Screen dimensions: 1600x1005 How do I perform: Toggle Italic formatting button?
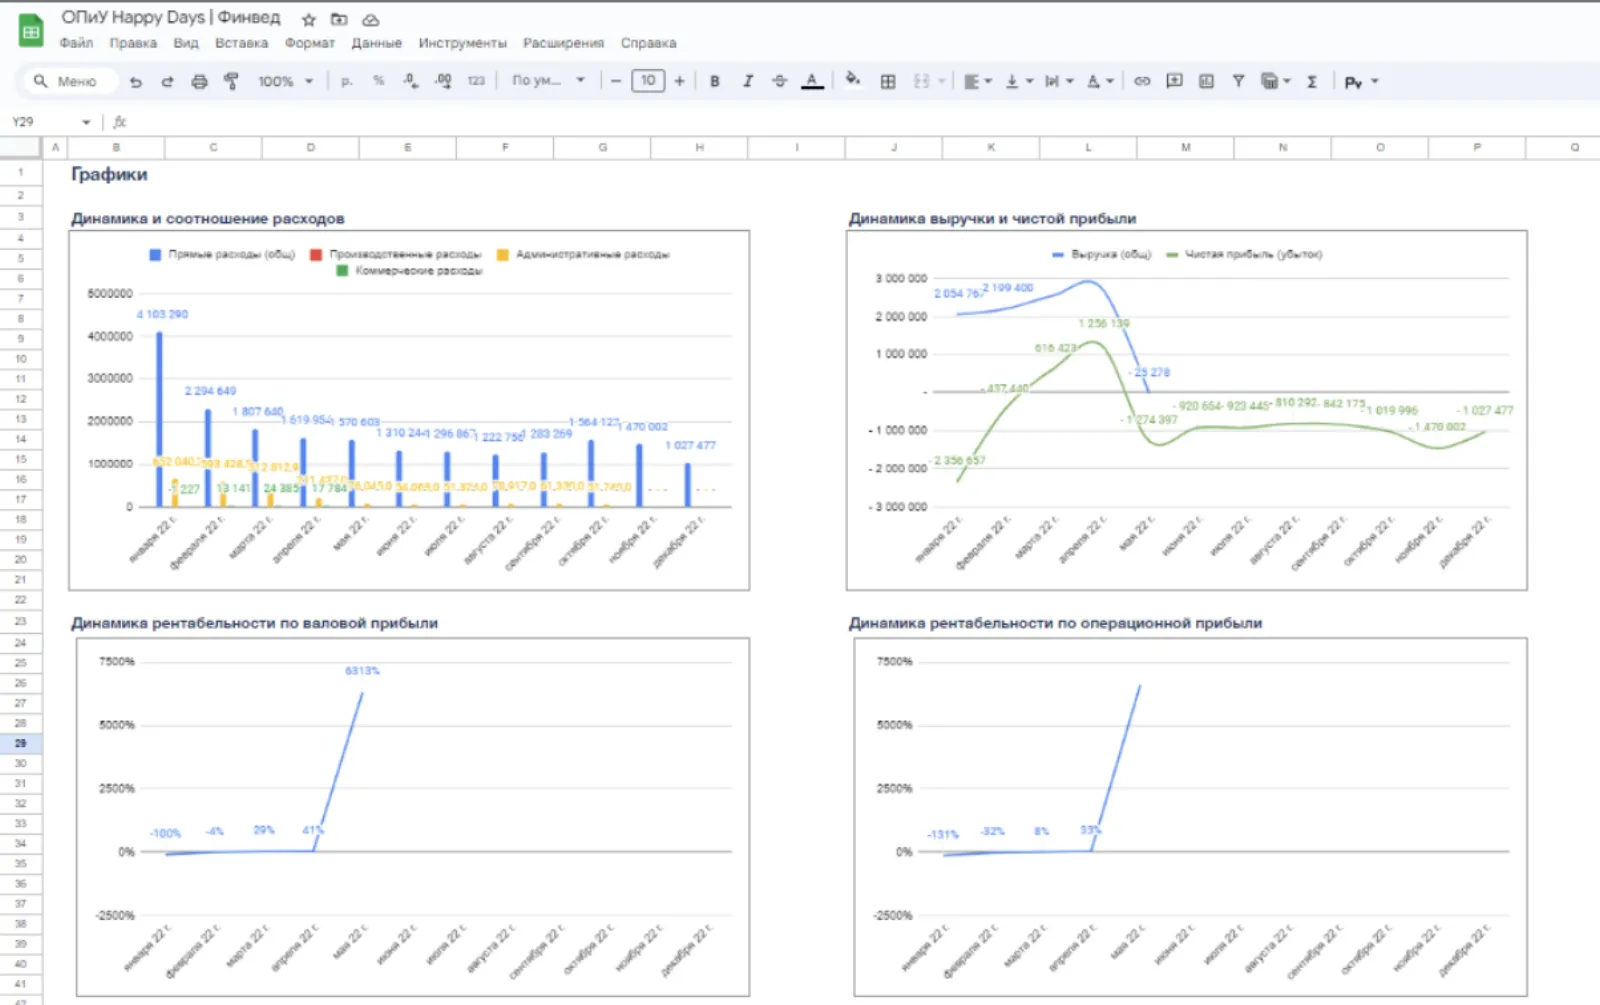click(747, 82)
